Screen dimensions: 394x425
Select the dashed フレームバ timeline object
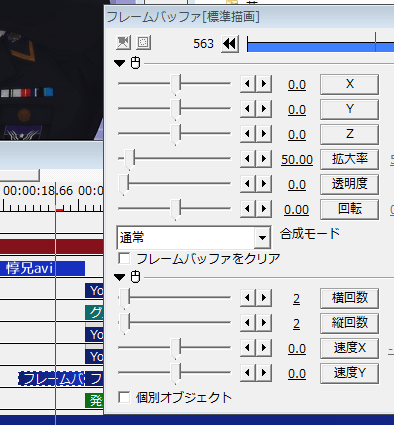coord(51,379)
